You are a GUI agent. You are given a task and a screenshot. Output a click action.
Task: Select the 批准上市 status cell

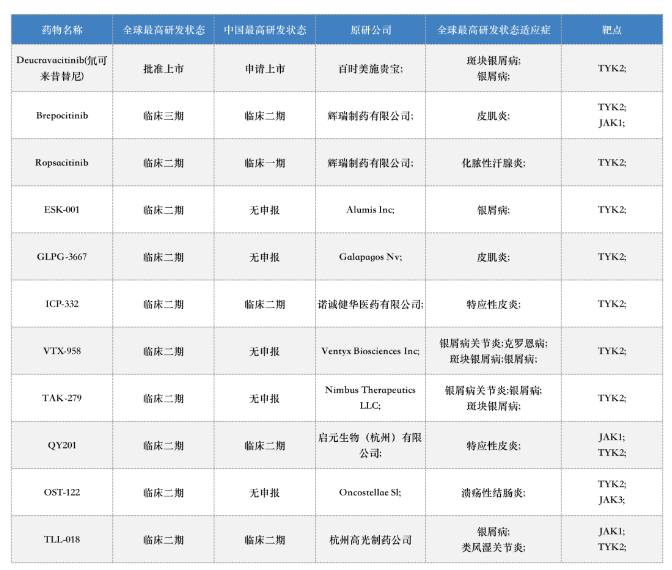163,68
